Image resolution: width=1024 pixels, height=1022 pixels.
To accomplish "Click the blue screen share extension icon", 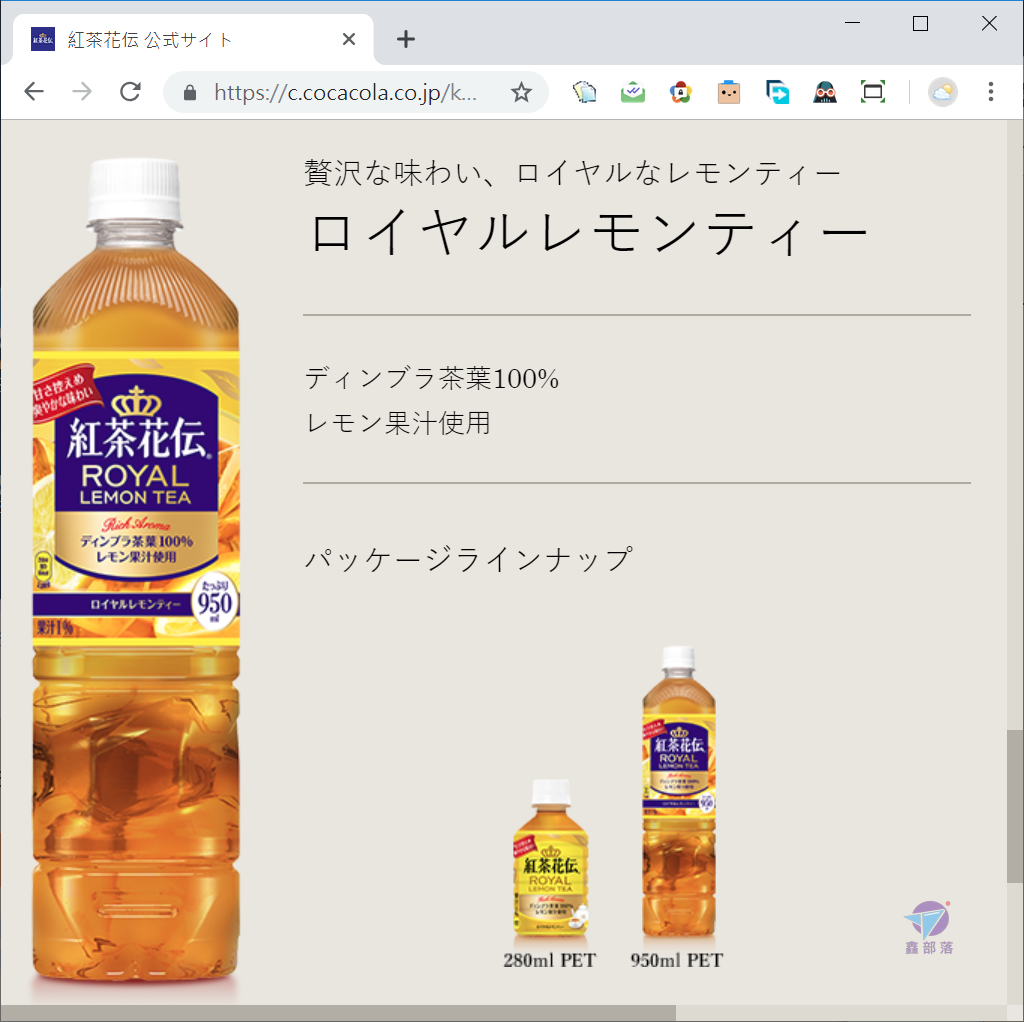I will [777, 92].
